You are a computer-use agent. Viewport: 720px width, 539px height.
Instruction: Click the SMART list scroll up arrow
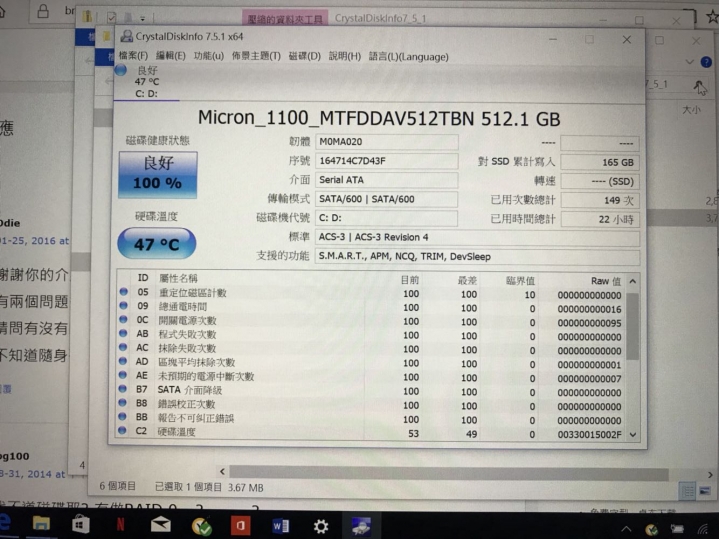point(633,281)
